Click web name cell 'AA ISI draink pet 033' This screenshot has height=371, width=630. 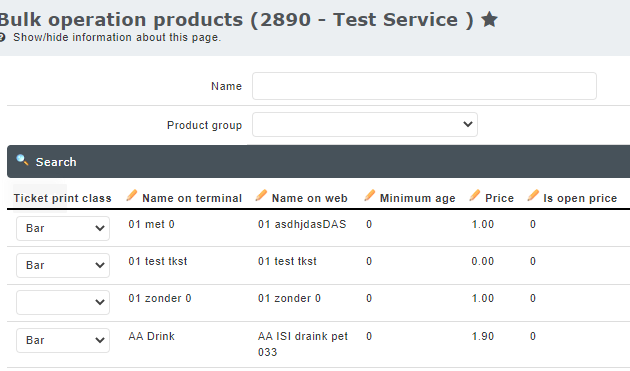tap(303, 344)
